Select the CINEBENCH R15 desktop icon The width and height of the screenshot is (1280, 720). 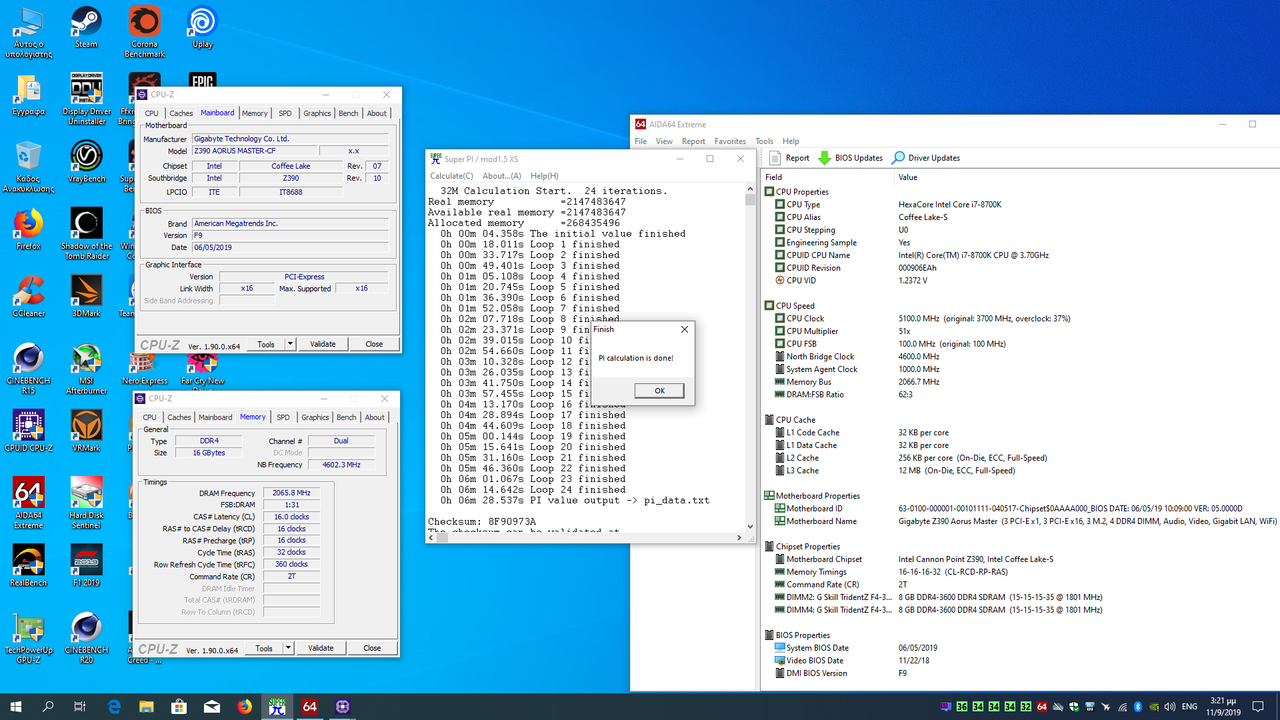tap(28, 369)
